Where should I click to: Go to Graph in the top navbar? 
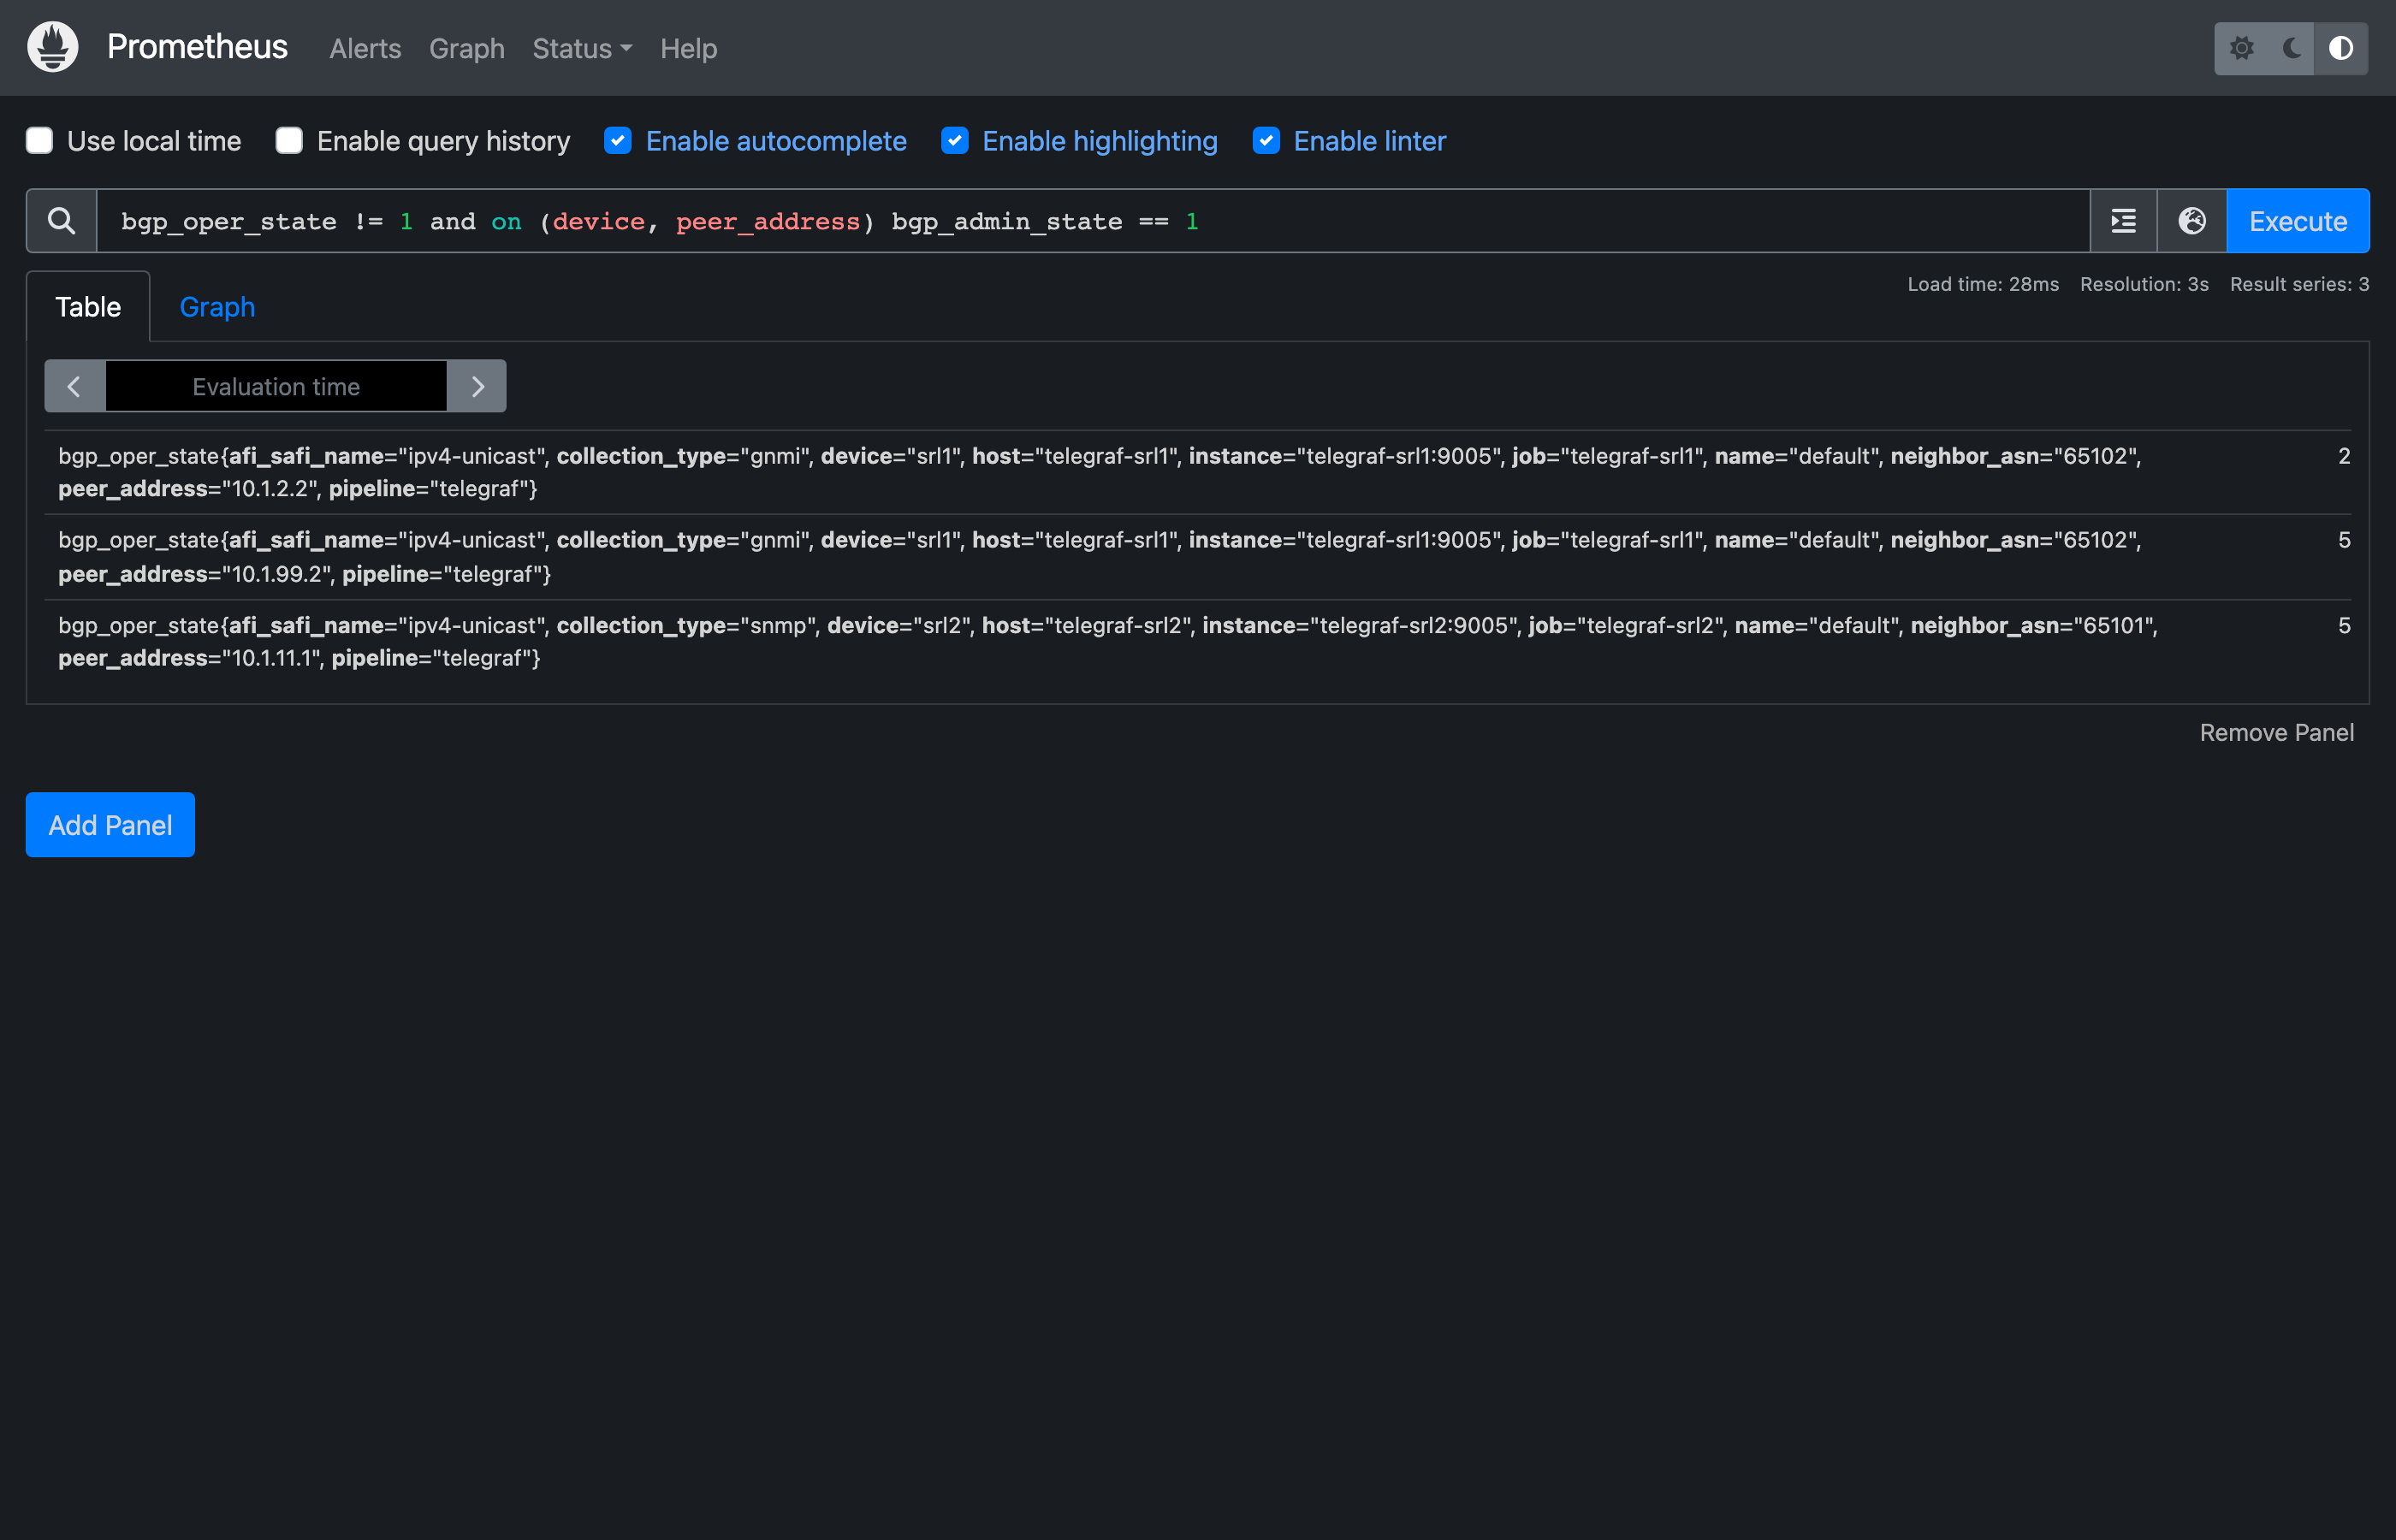tap(467, 48)
